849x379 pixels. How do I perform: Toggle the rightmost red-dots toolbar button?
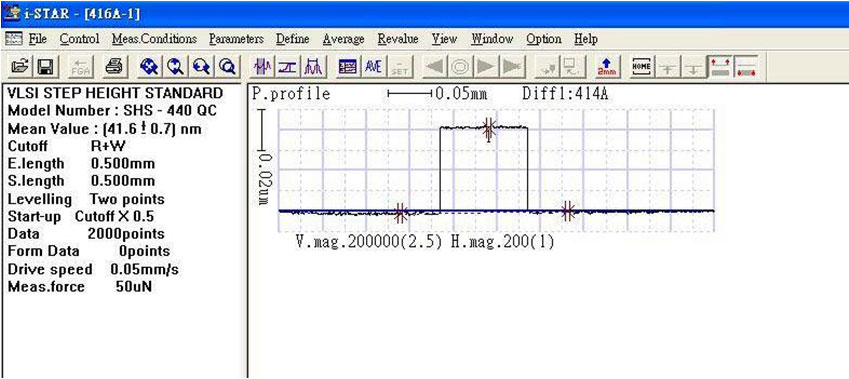746,67
